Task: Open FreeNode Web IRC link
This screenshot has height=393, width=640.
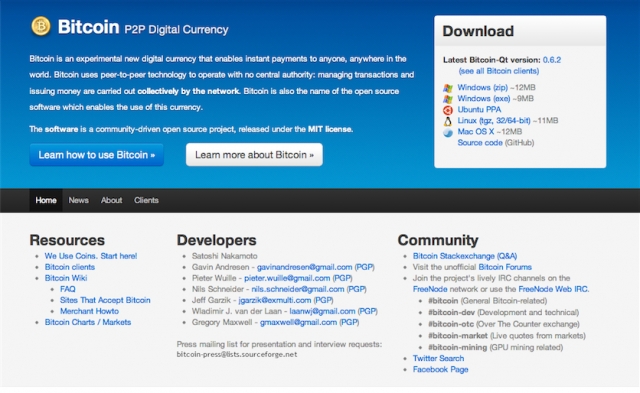Action: 554,289
